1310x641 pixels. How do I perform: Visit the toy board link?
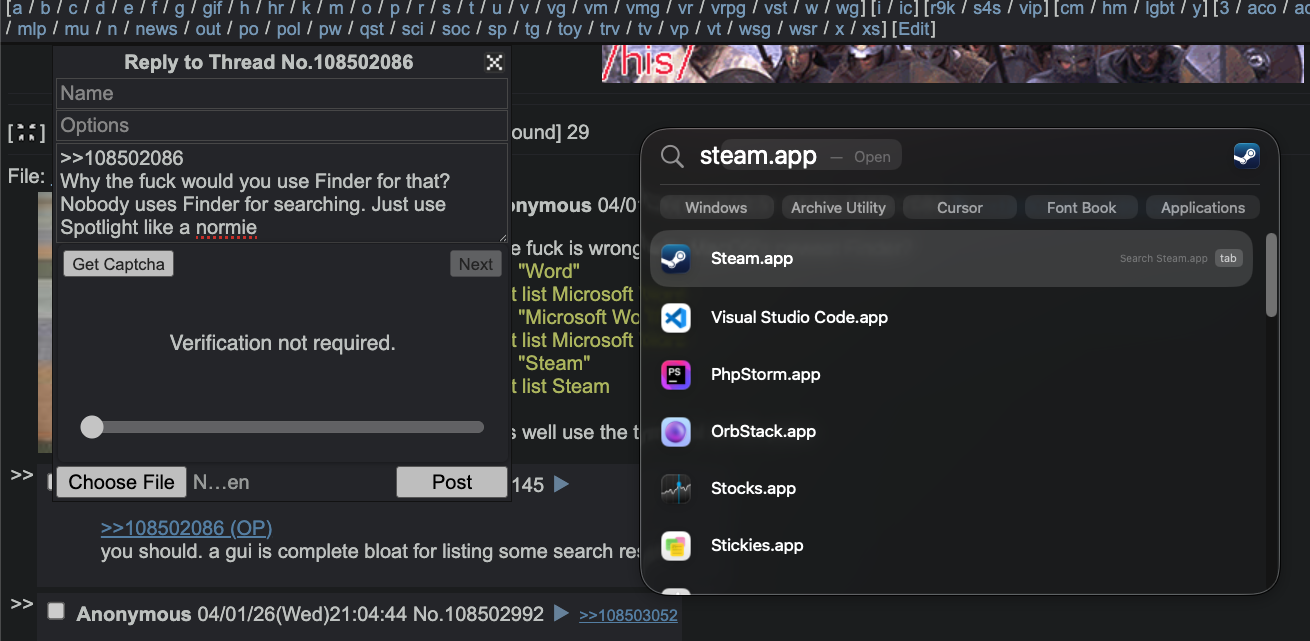tap(570, 29)
